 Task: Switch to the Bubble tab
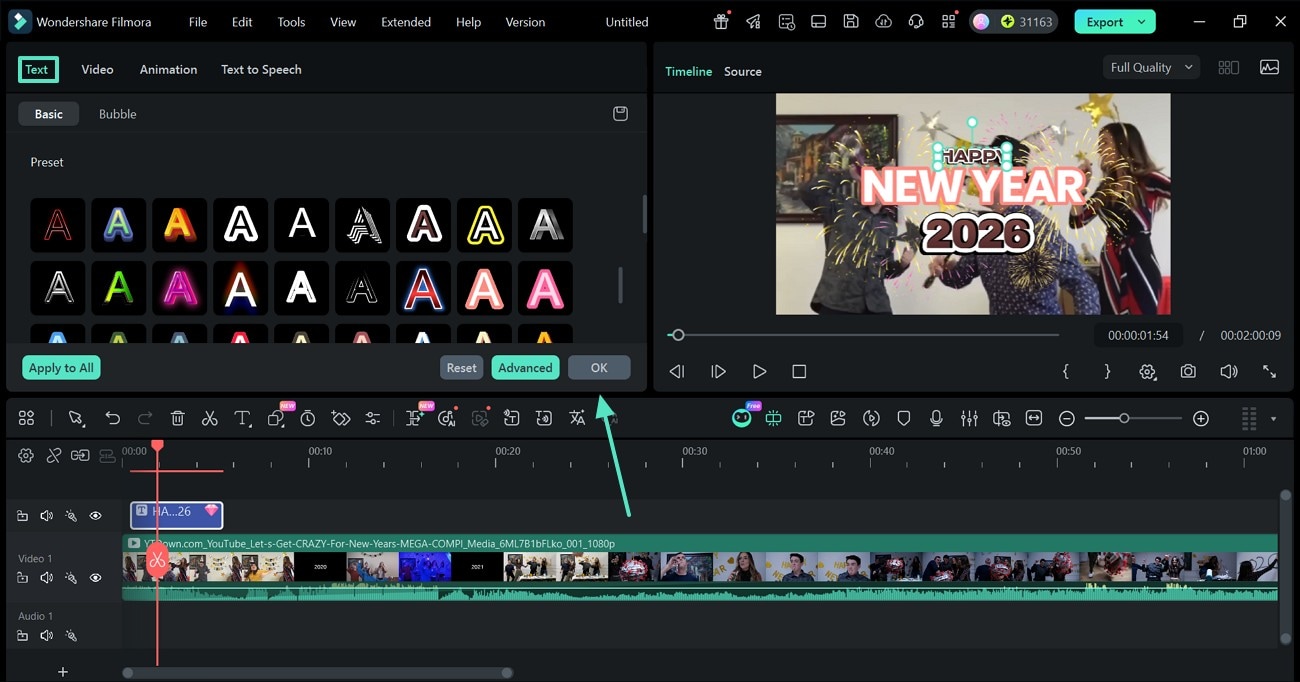[117, 113]
